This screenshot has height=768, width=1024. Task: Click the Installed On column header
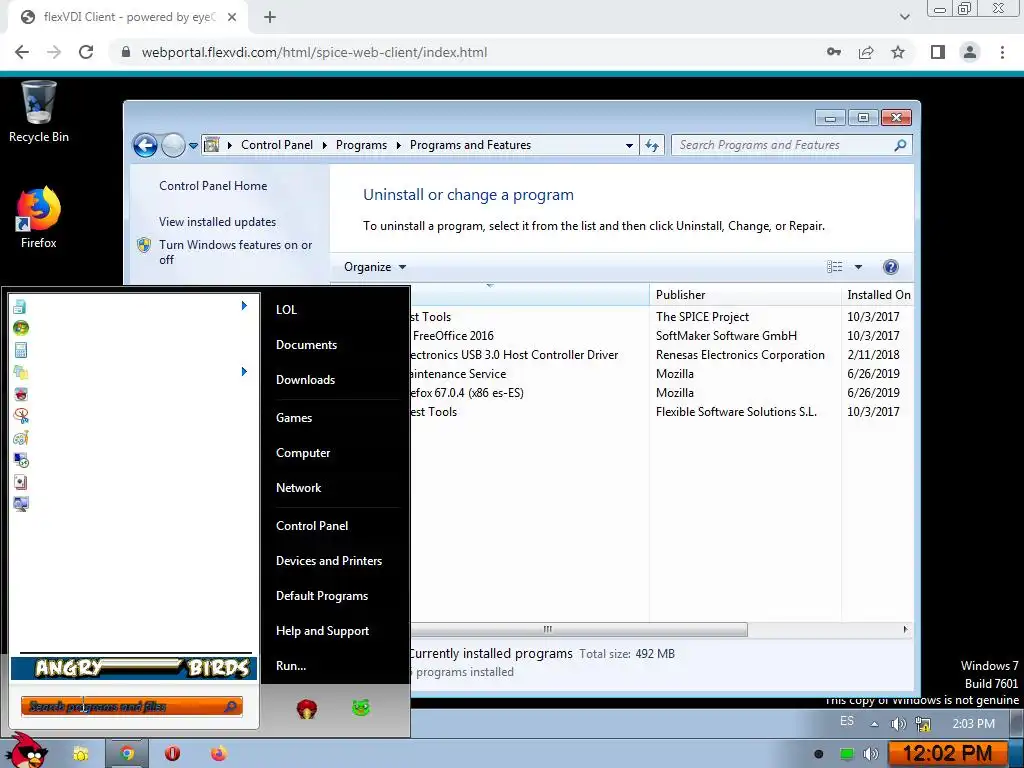coord(878,295)
